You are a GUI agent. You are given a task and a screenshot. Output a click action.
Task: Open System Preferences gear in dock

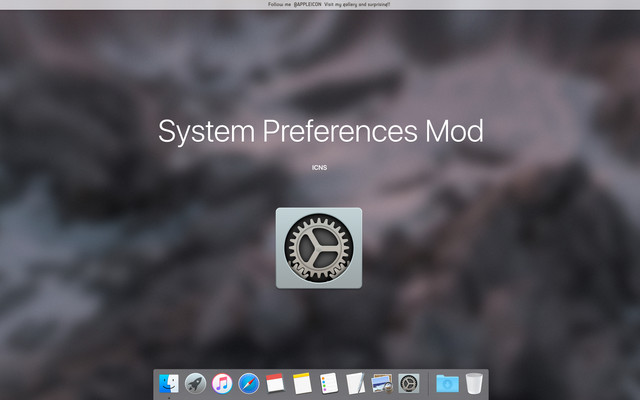[x=409, y=384]
